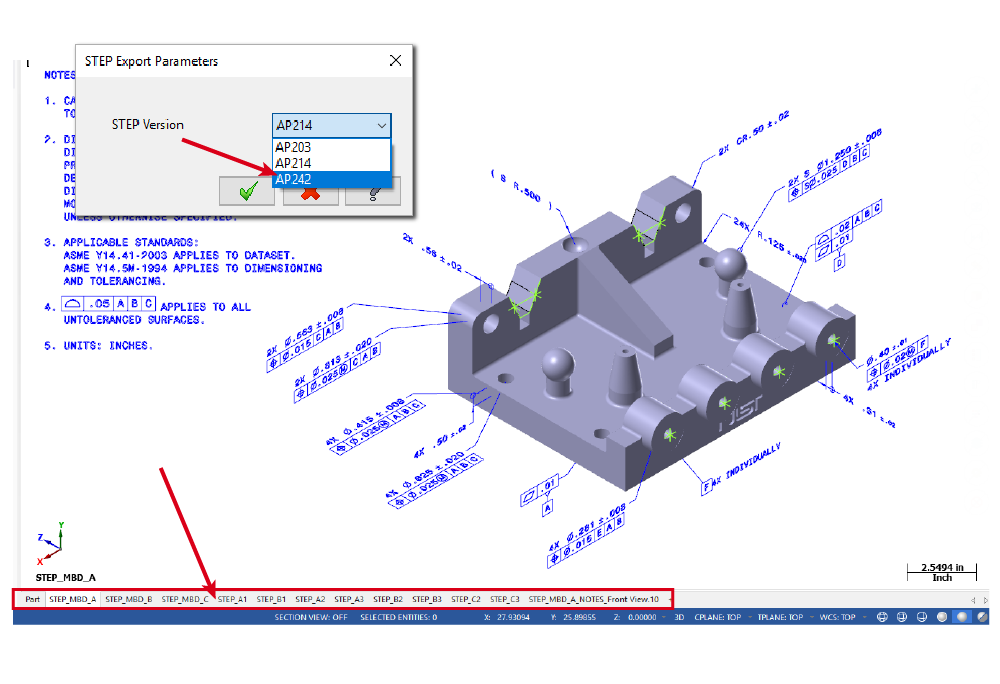Open STEP_A2 view tab
Image resolution: width=1000 pixels, height=684 pixels.
click(x=310, y=599)
